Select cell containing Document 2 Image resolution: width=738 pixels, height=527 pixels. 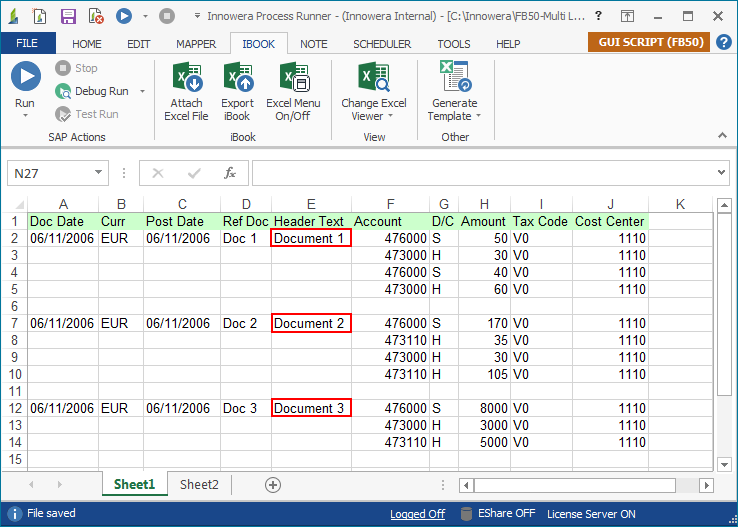click(x=311, y=323)
